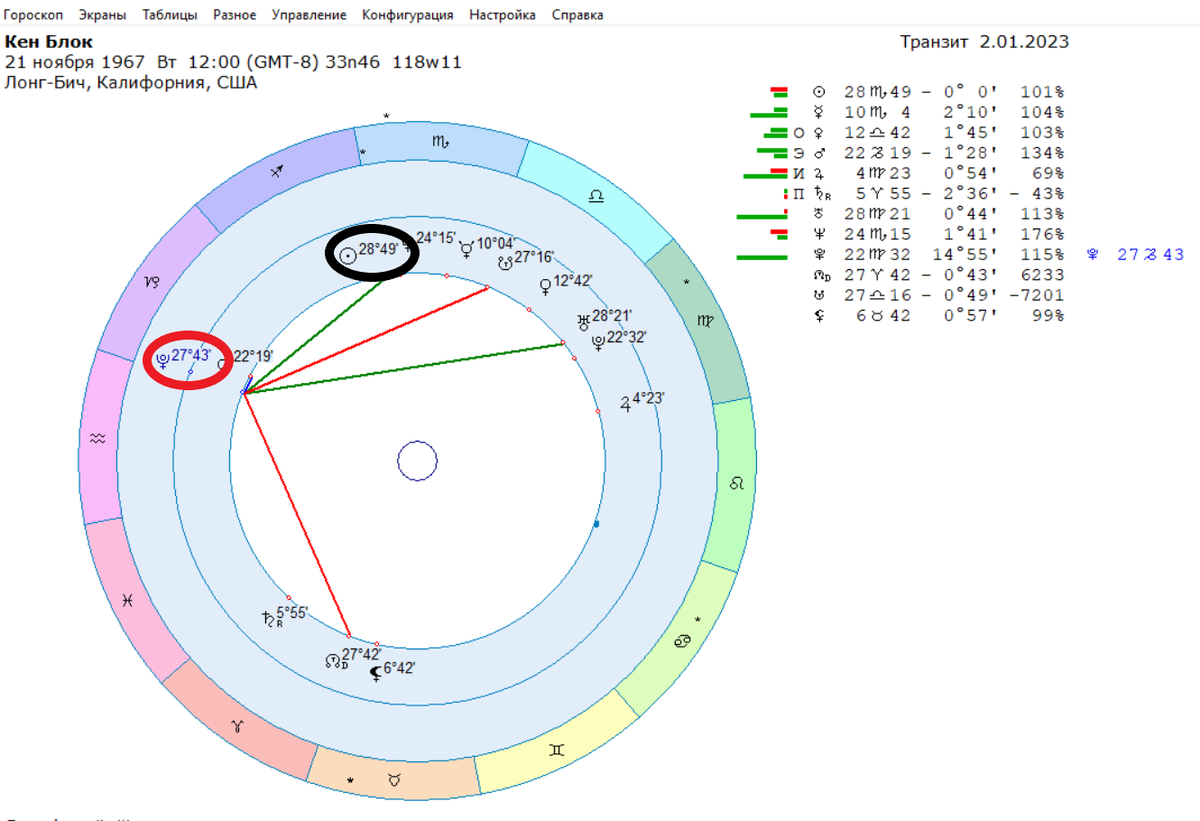Click the Virgo sign on the zodiac wheel
The height and width of the screenshot is (821, 1200).
706,322
